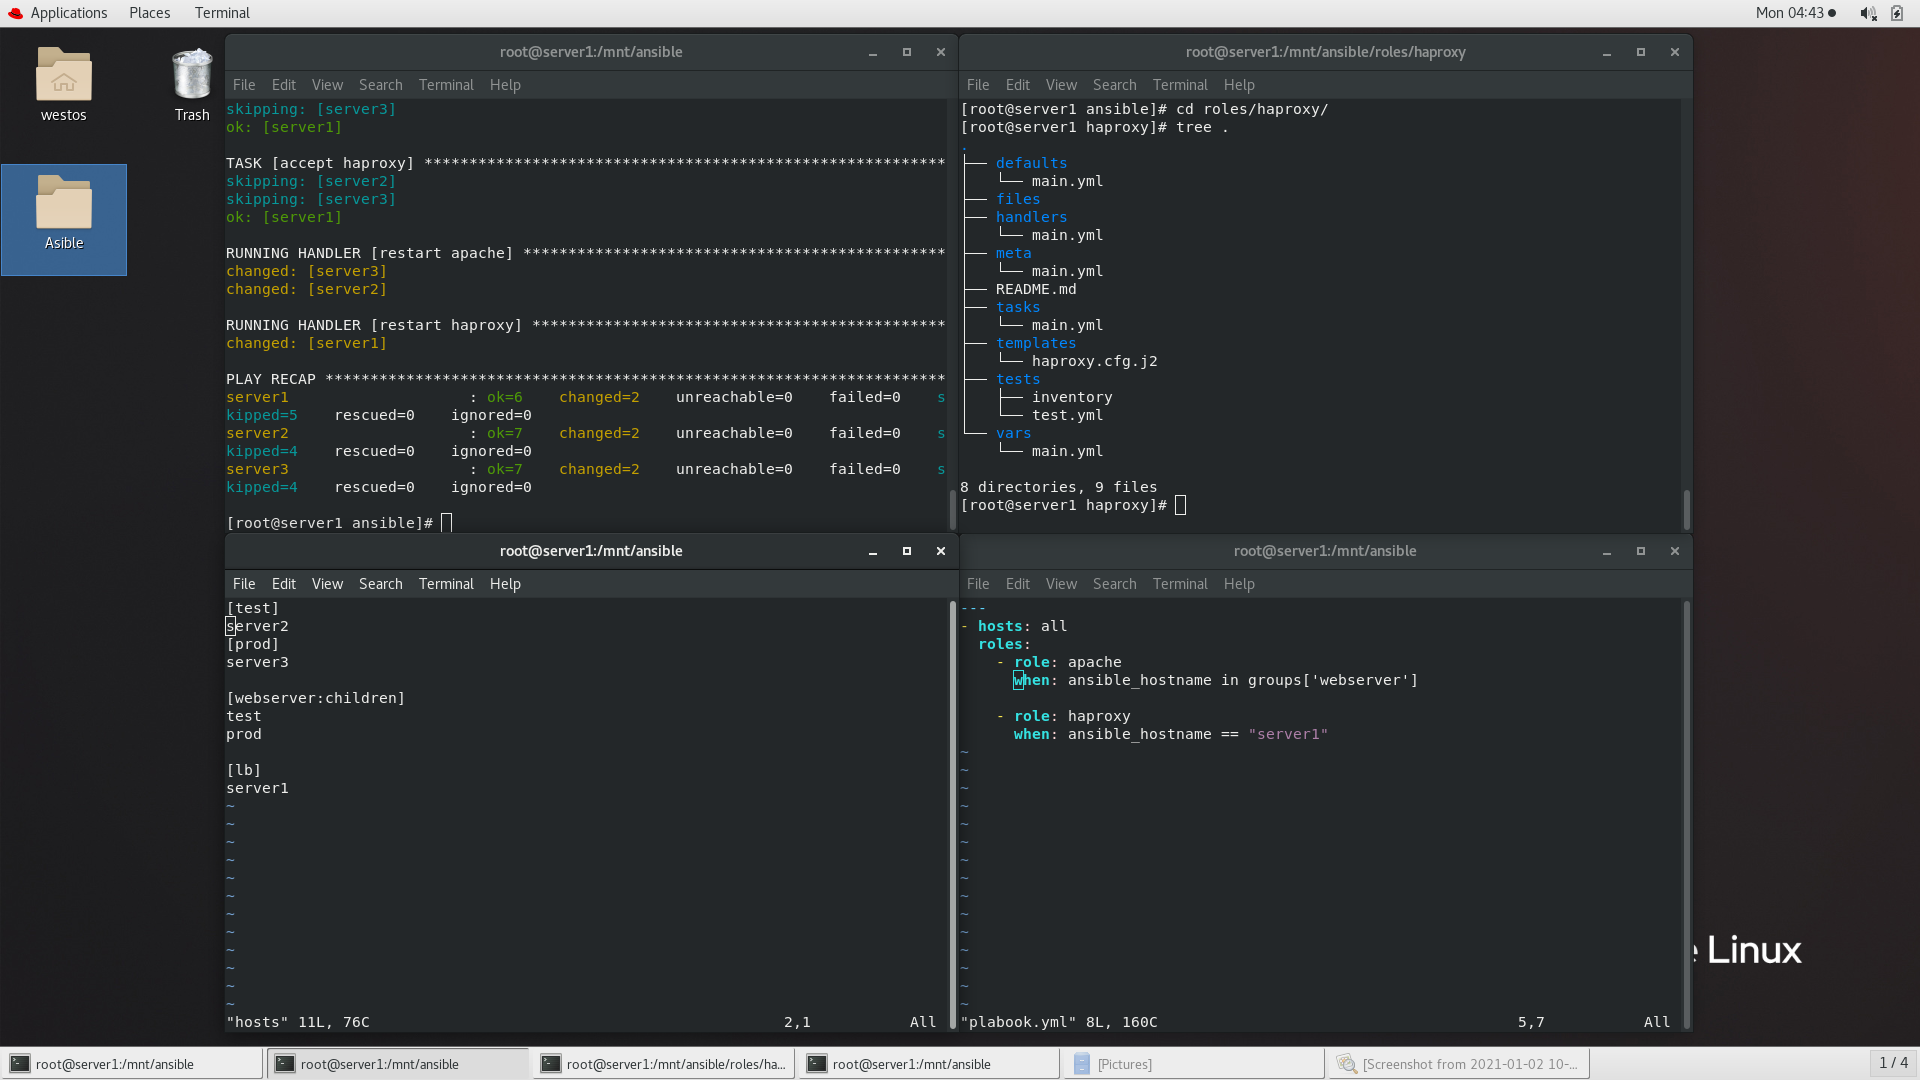Open Search menu in top-left terminal
This screenshot has width=1920, height=1080.
point(380,85)
